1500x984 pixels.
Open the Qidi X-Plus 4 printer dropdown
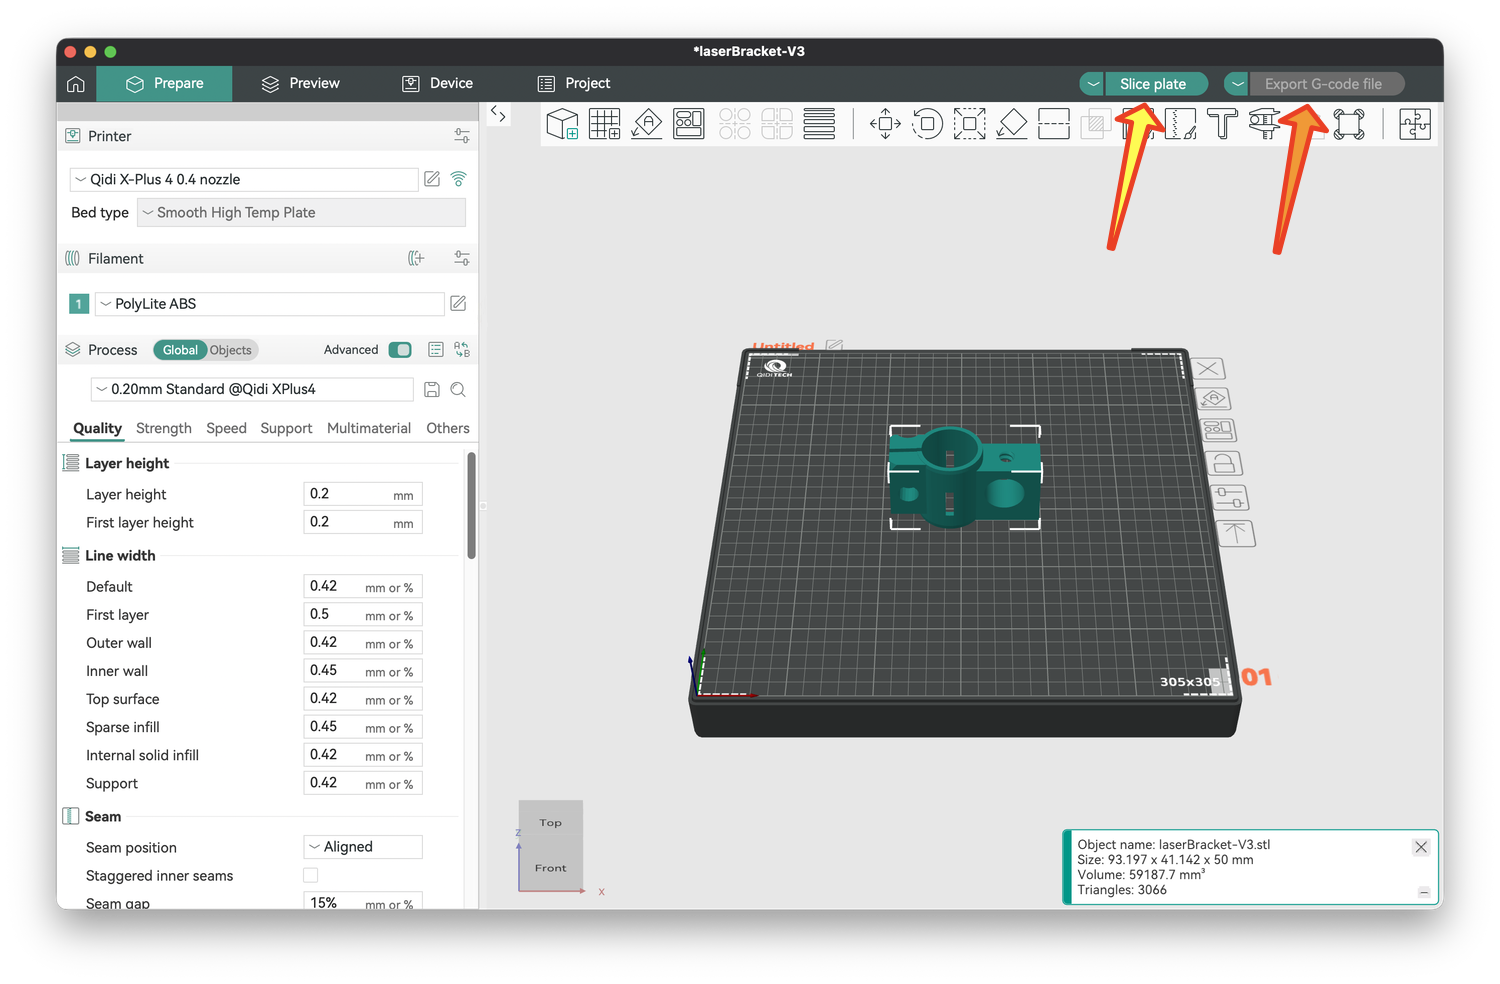[244, 179]
